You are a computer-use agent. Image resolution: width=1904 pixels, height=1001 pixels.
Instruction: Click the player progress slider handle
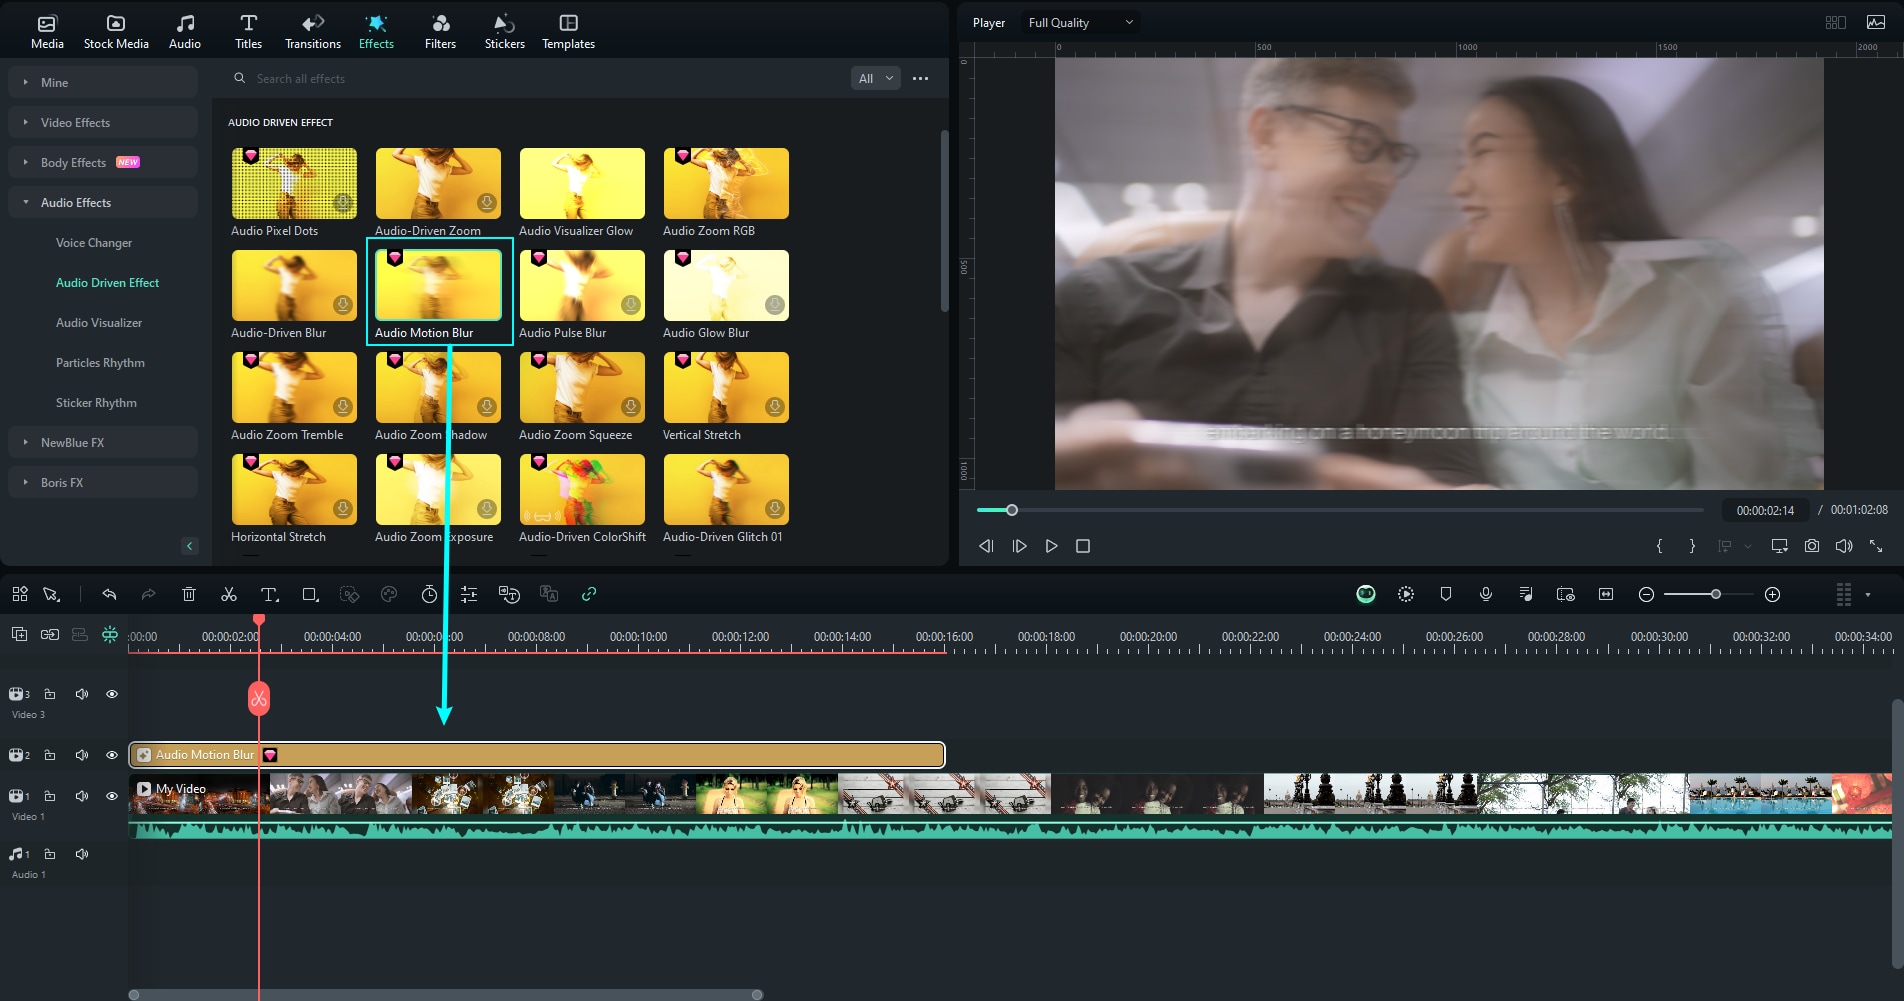[1012, 510]
